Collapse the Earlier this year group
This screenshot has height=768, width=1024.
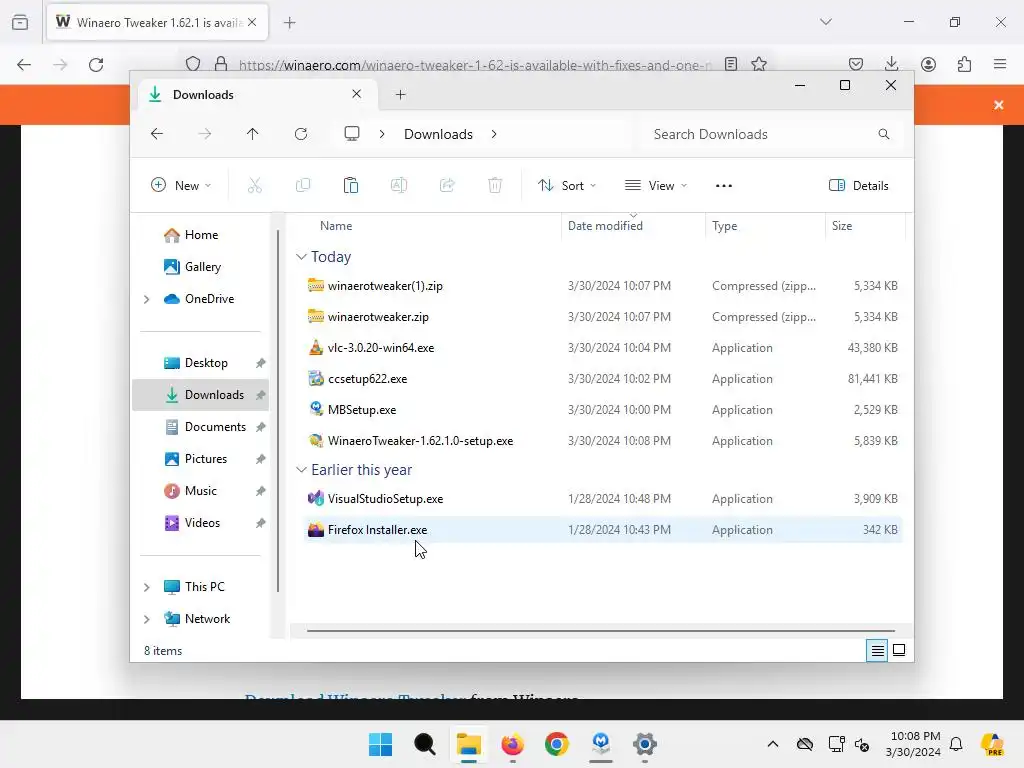(x=301, y=470)
